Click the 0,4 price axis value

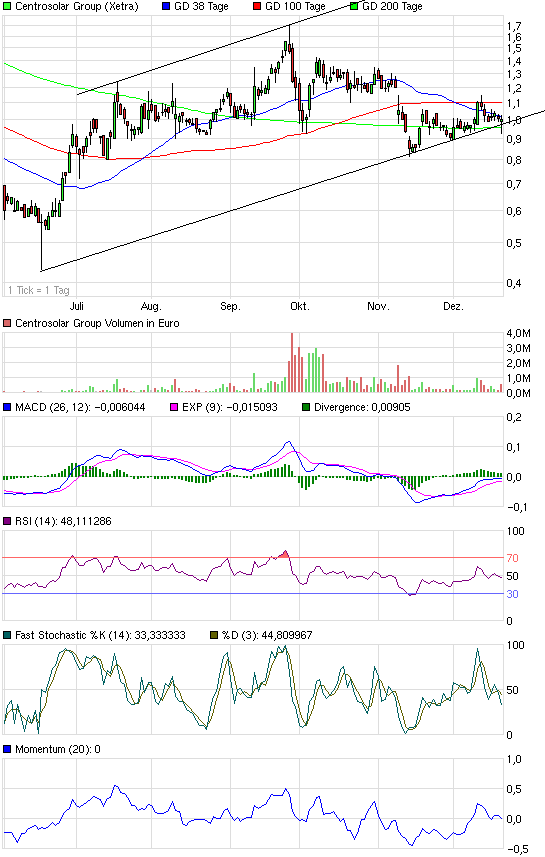tap(514, 283)
